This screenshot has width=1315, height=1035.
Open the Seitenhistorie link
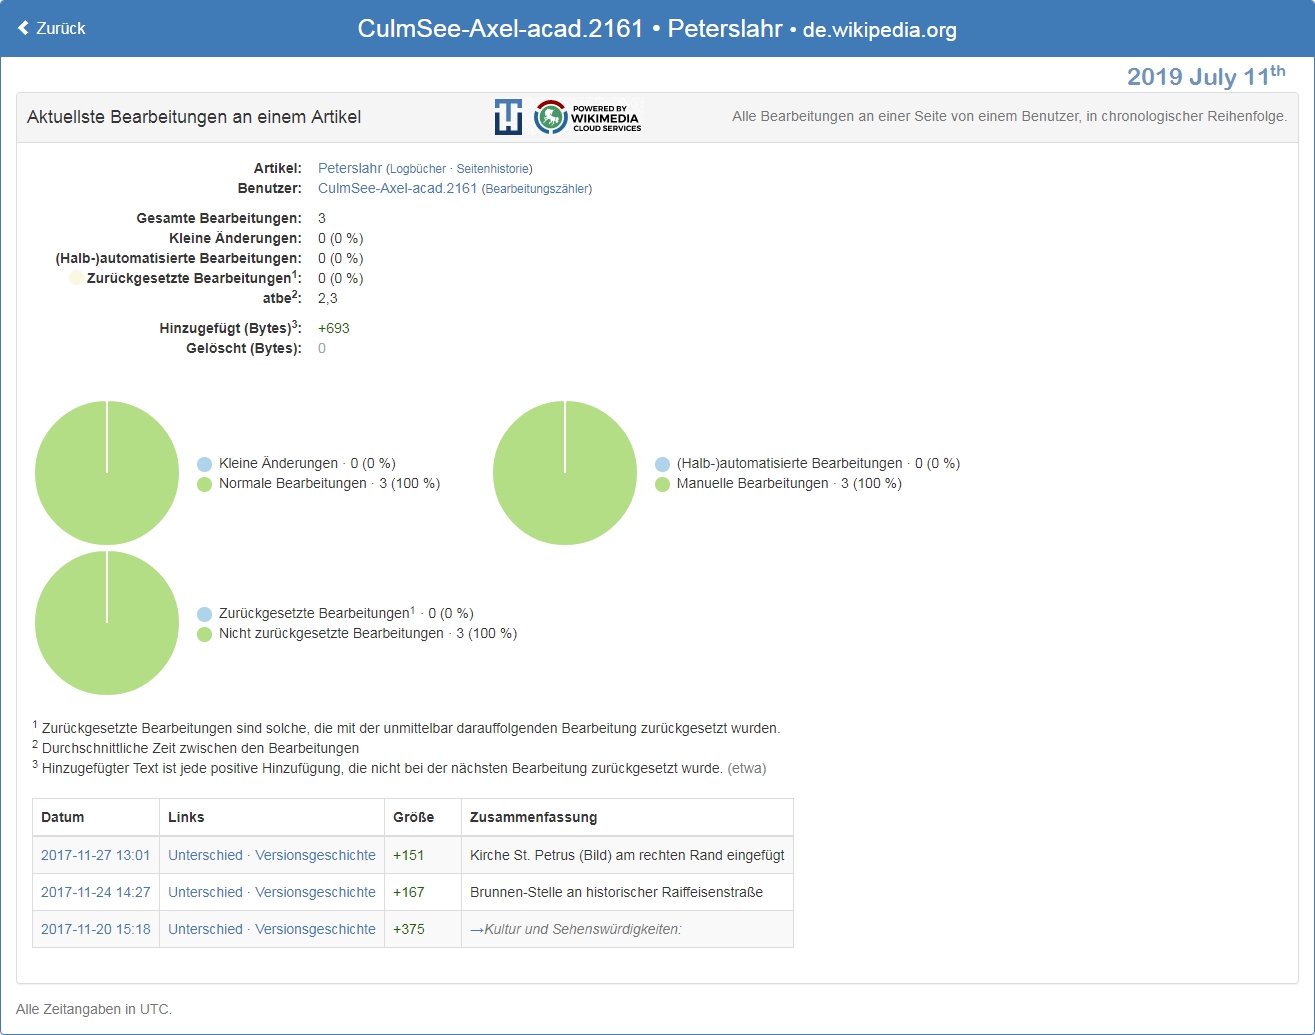pos(492,169)
